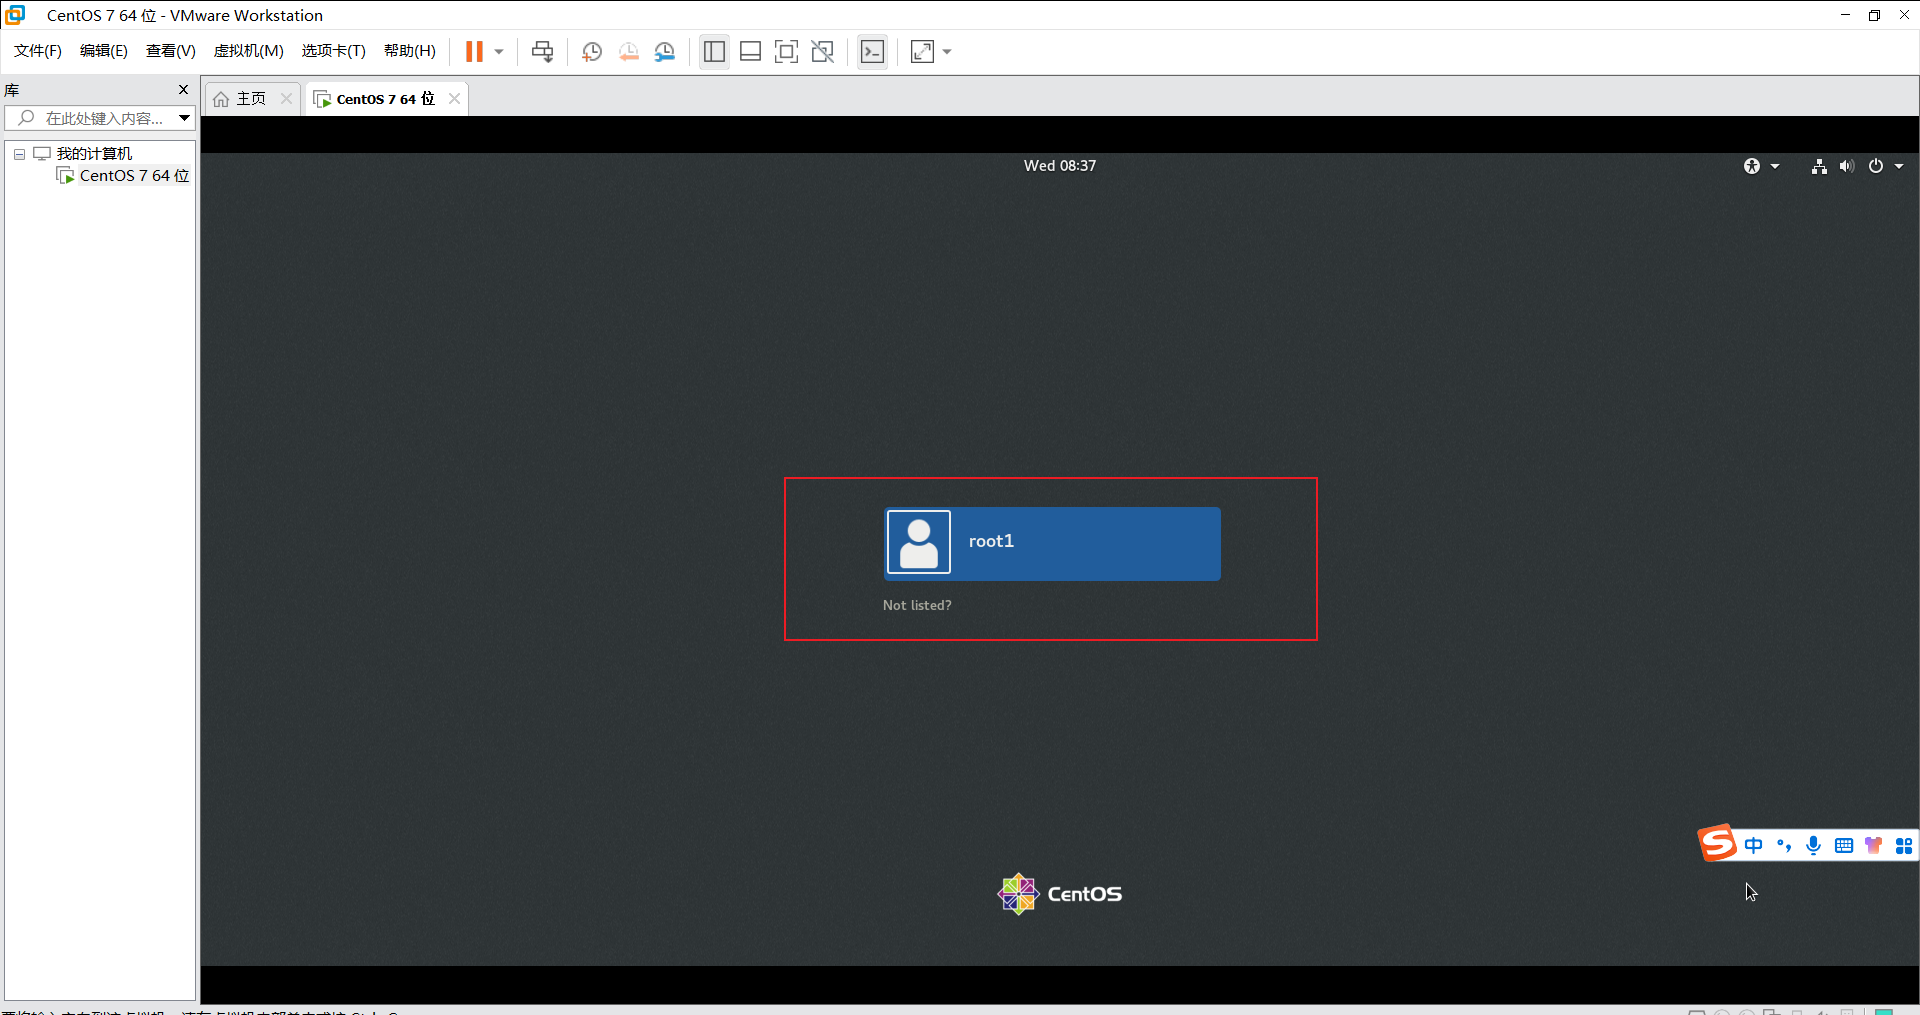Viewport: 1920px width, 1015px height.
Task: Take a snapshot of the virtual machine
Action: tap(592, 51)
